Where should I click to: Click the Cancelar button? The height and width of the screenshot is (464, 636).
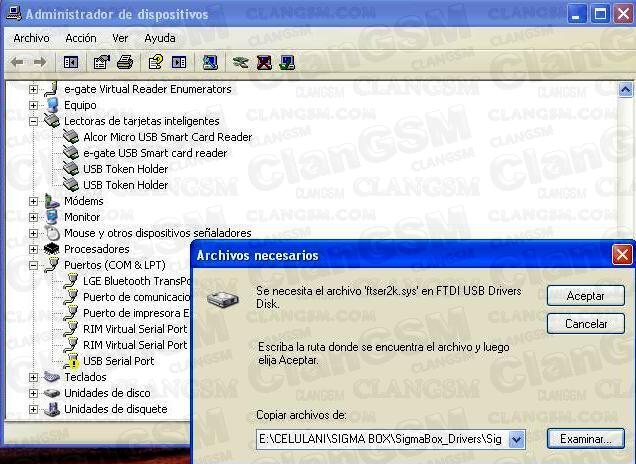585,323
